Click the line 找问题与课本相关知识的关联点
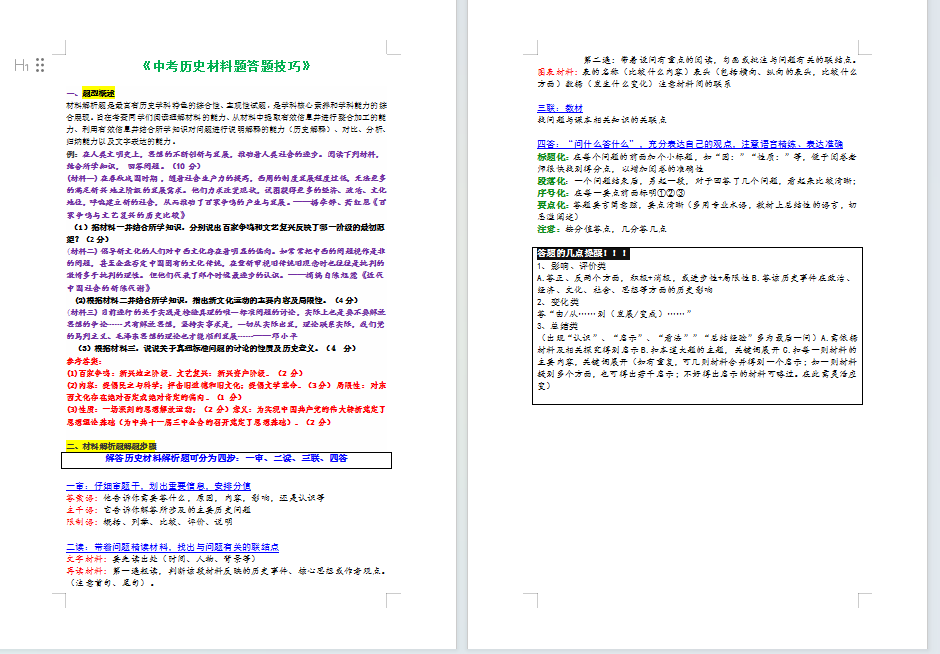Screen dimensions: 940x654 [x=602, y=120]
